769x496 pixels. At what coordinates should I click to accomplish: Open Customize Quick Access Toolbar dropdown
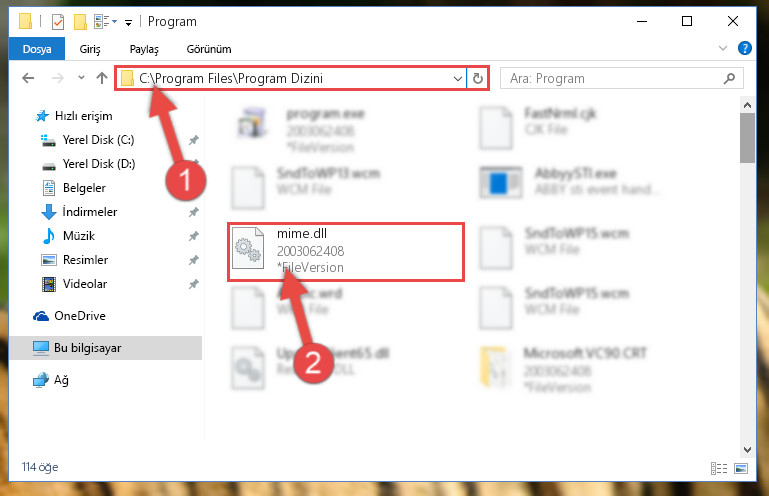click(x=128, y=23)
